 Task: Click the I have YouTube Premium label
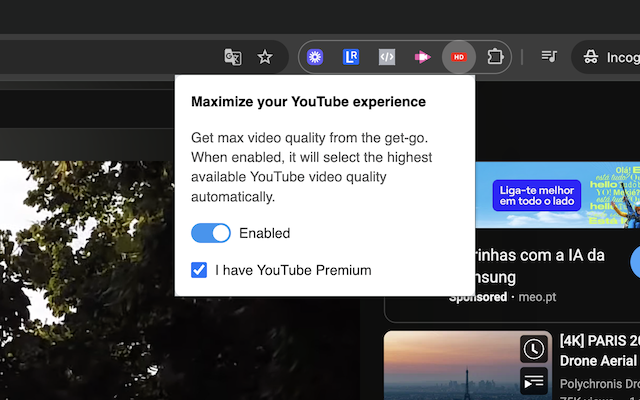(293, 270)
